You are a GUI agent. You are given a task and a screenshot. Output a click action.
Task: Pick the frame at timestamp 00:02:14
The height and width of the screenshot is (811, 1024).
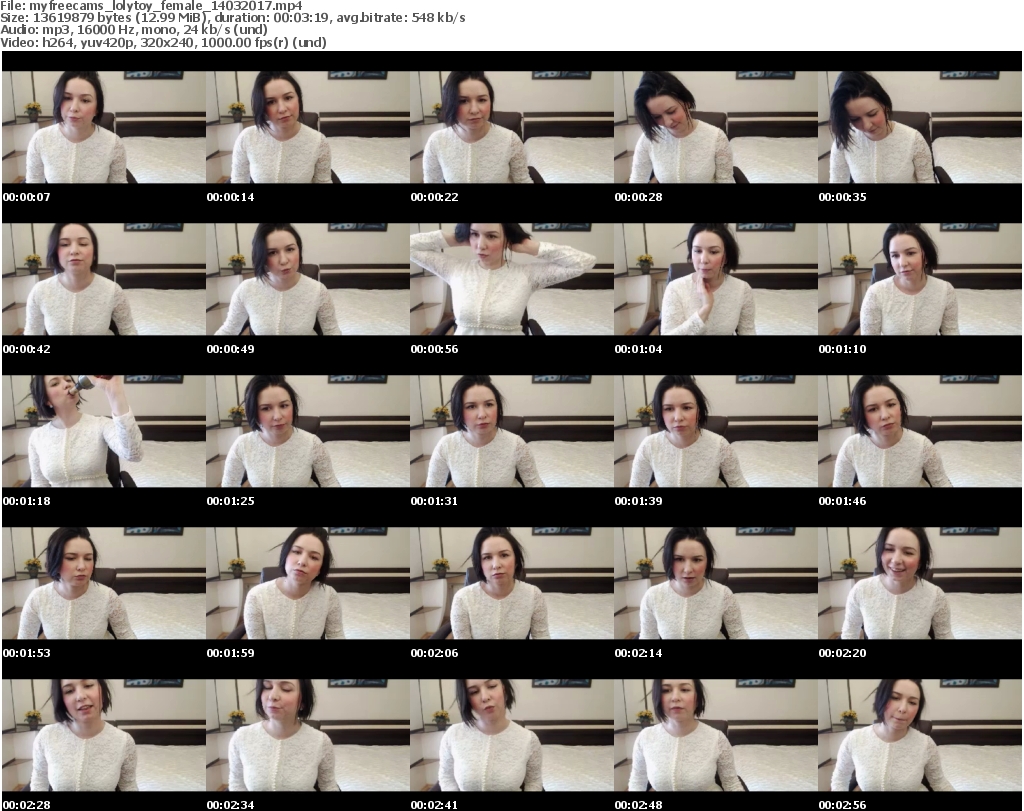(x=716, y=583)
